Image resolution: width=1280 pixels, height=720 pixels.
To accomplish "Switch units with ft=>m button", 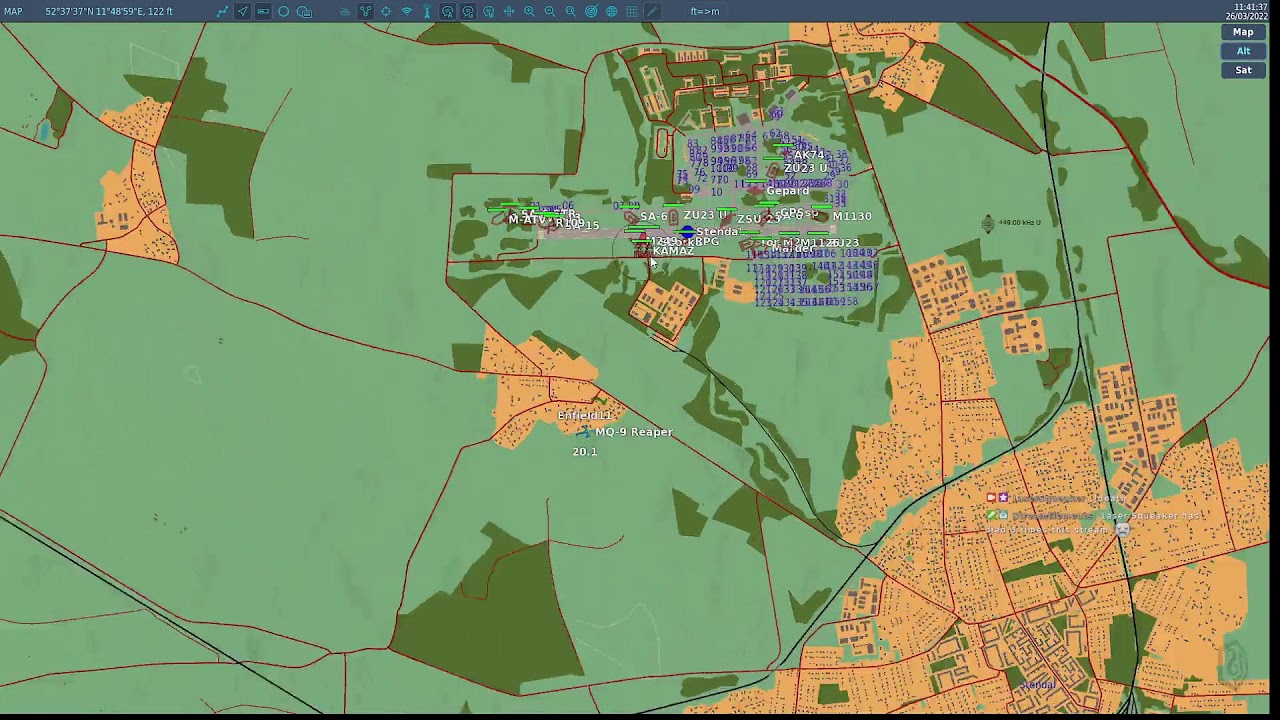I will [x=705, y=12].
